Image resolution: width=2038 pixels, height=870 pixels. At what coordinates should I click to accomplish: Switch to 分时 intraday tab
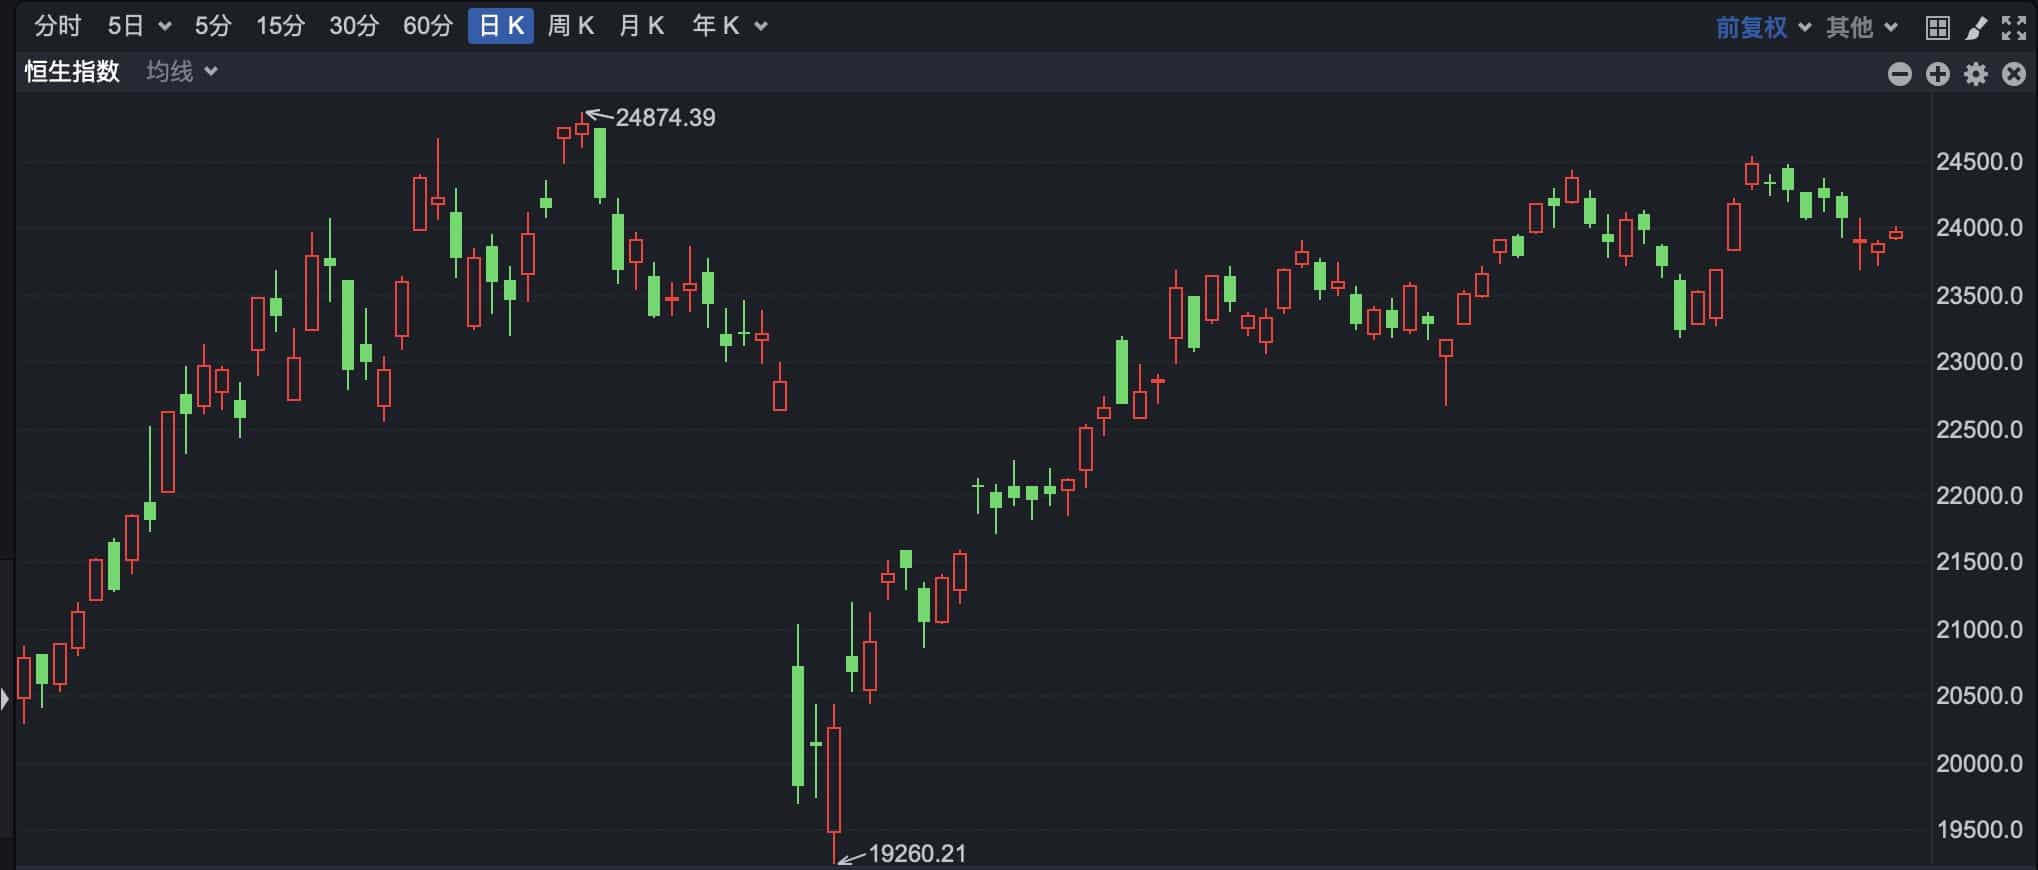coord(57,26)
